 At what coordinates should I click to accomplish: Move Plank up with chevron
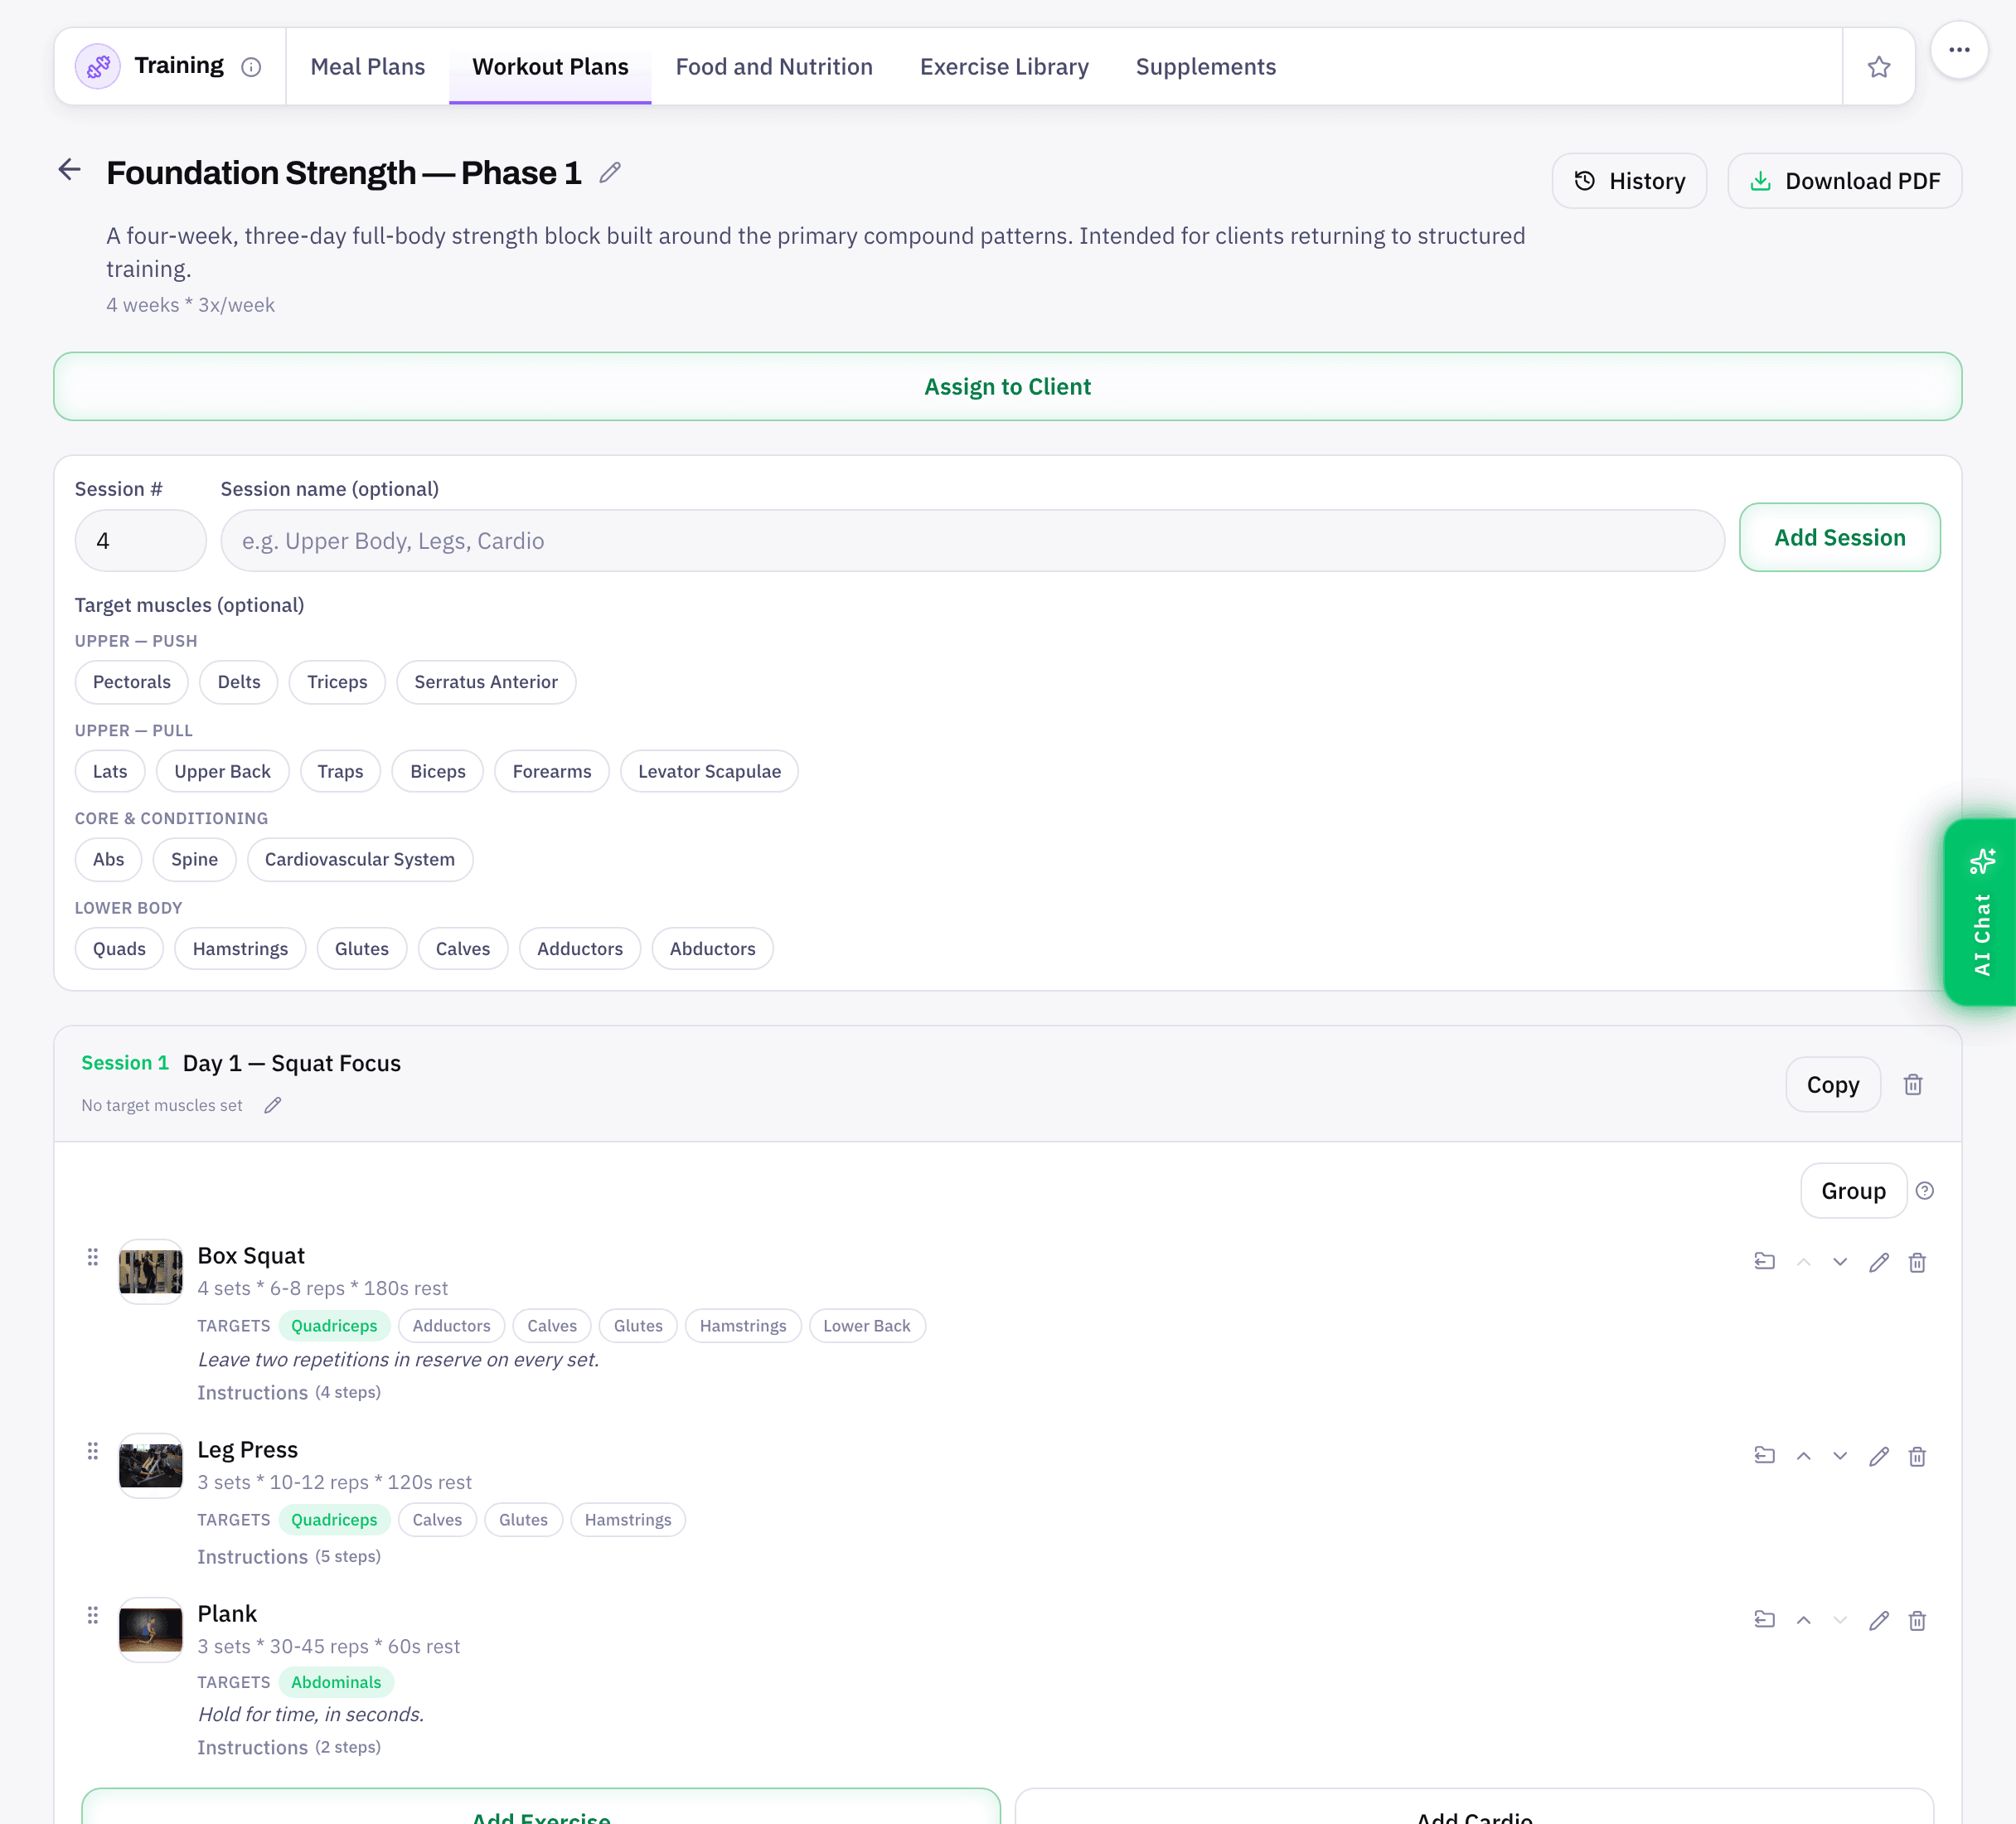pyautogui.click(x=1803, y=1621)
